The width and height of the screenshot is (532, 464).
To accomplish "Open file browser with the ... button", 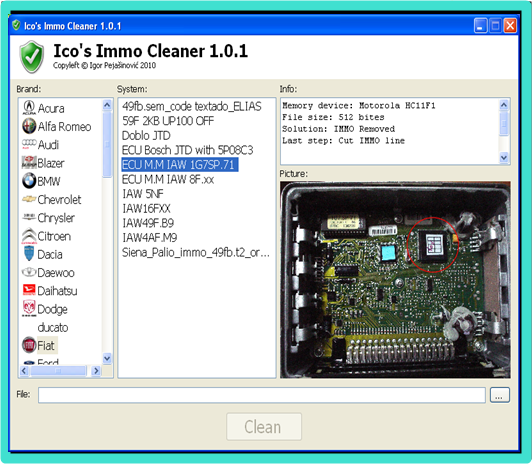I will tap(500, 395).
